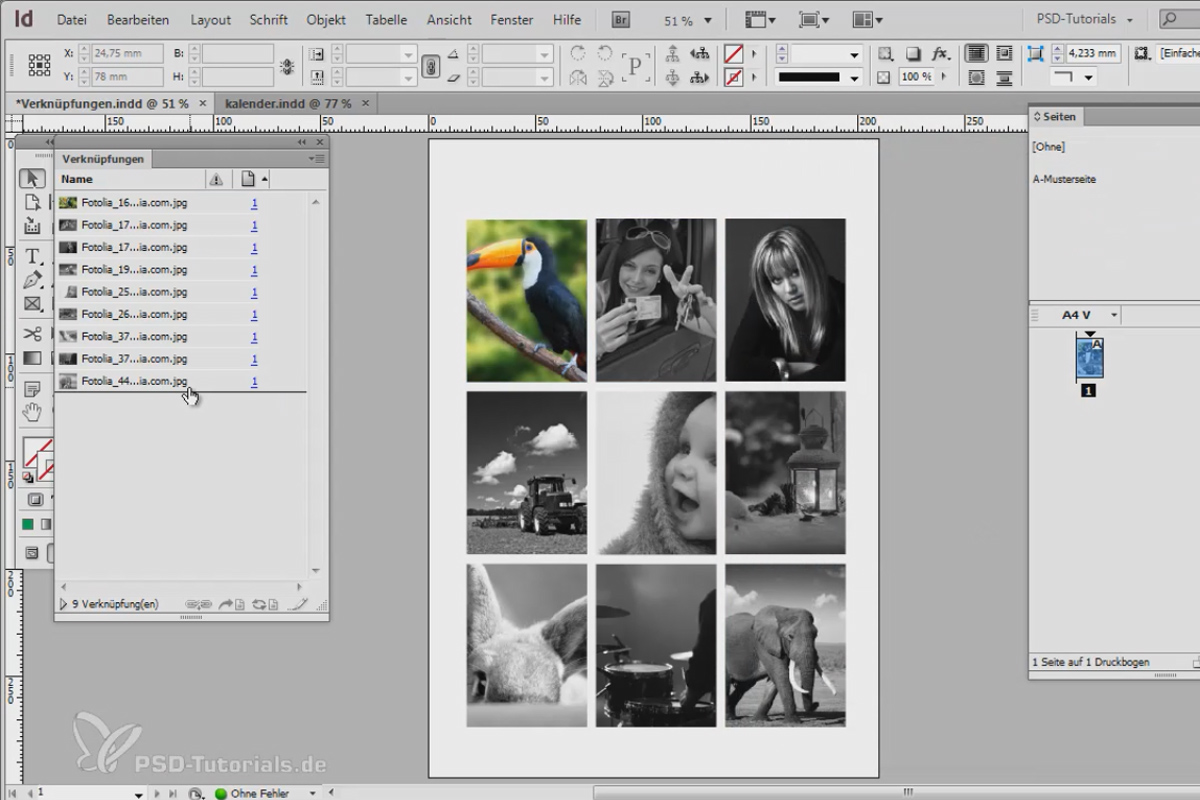Select page 1 thumbnail in Seiten panel
The width and height of the screenshot is (1200, 800).
pyautogui.click(x=1089, y=358)
